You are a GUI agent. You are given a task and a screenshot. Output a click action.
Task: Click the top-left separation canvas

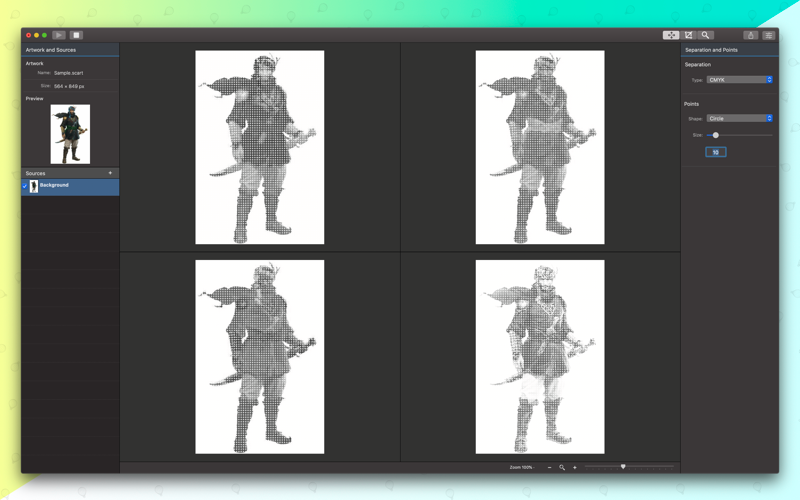(260, 147)
